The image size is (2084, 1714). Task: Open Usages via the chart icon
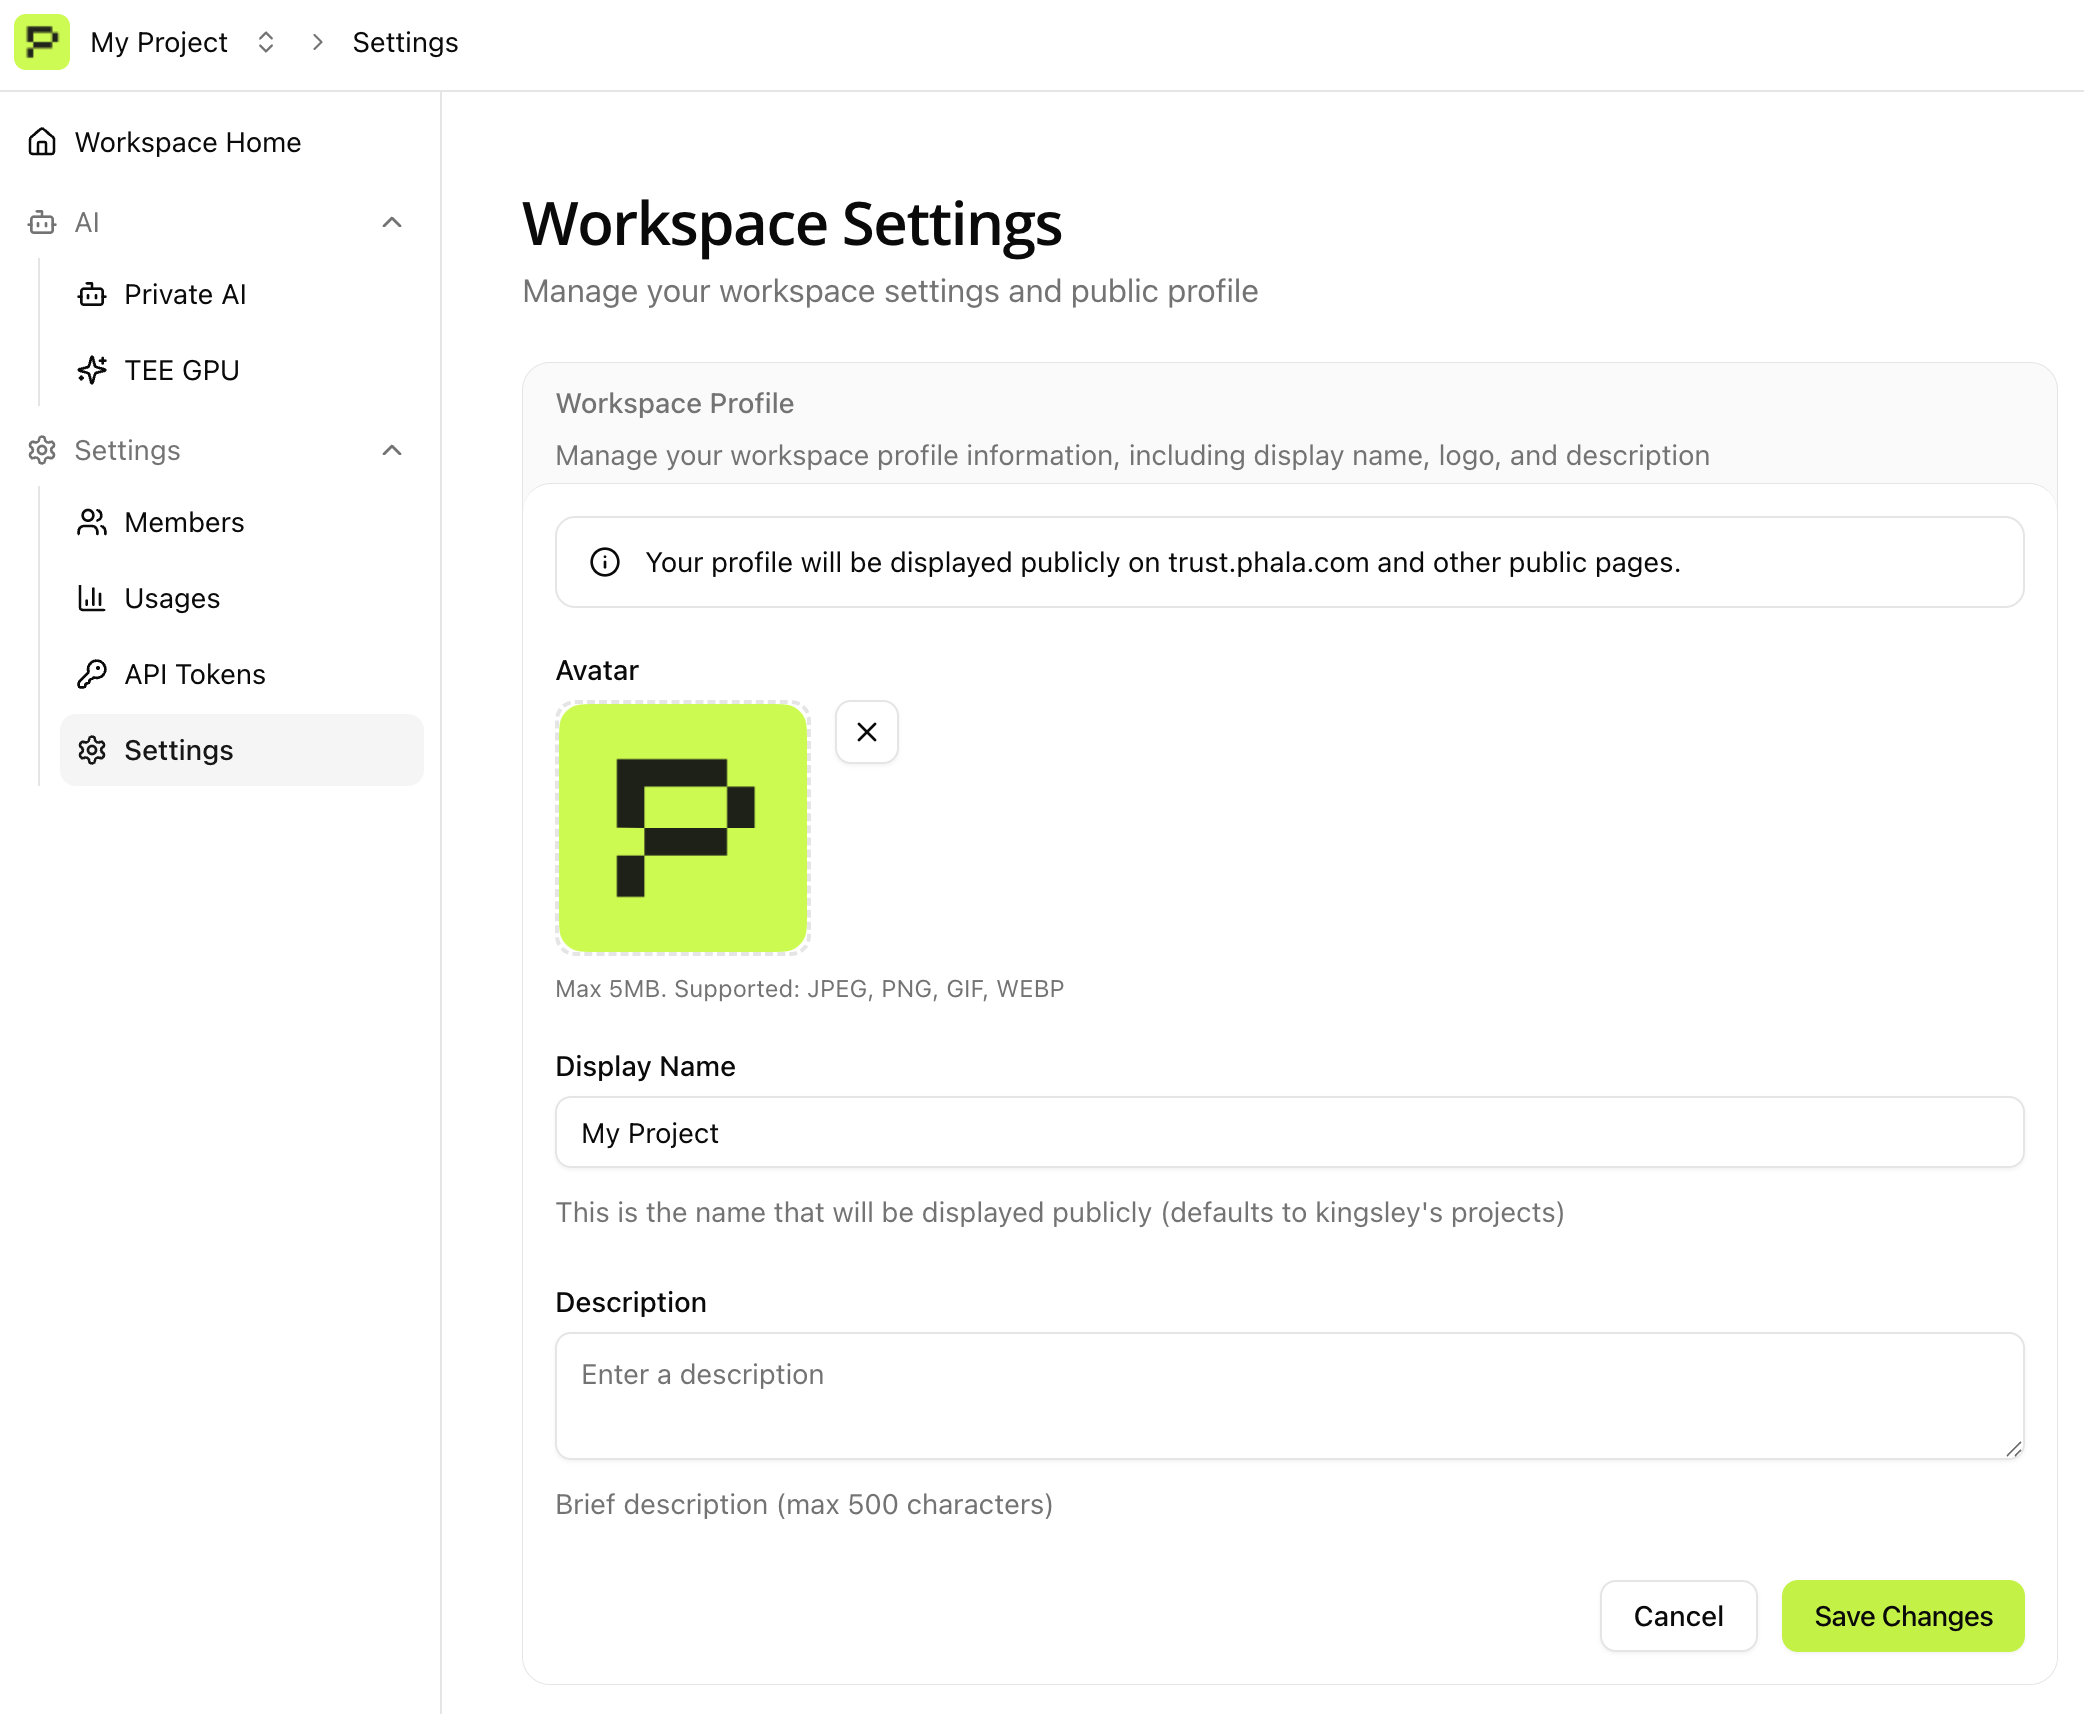click(92, 598)
